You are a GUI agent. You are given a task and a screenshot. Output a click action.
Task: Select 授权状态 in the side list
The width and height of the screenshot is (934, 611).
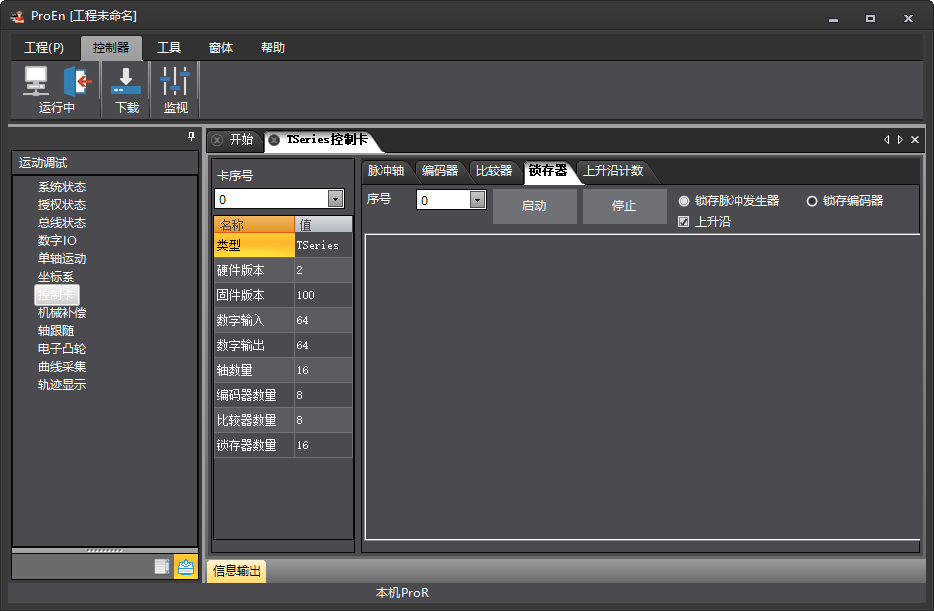(62, 205)
